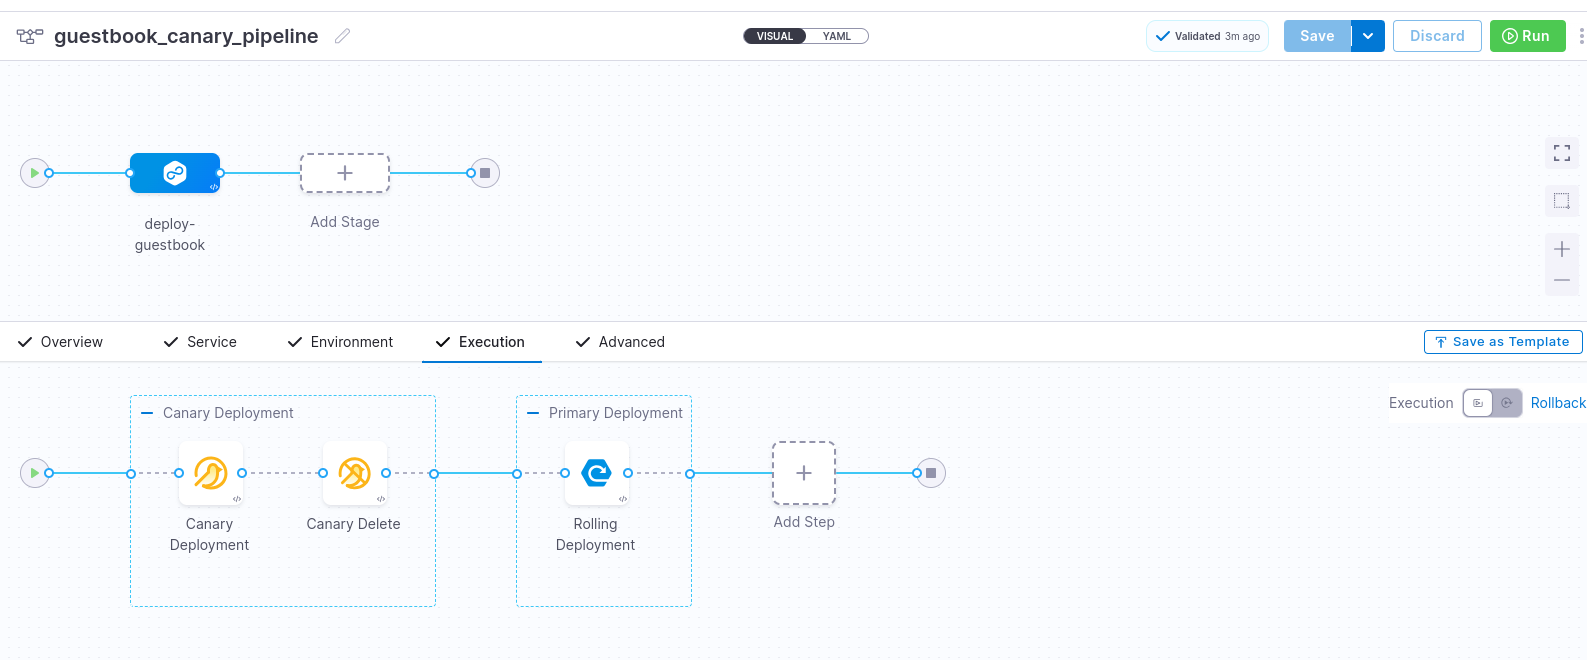Open the Canary Deployment step icon

pyautogui.click(x=210, y=473)
